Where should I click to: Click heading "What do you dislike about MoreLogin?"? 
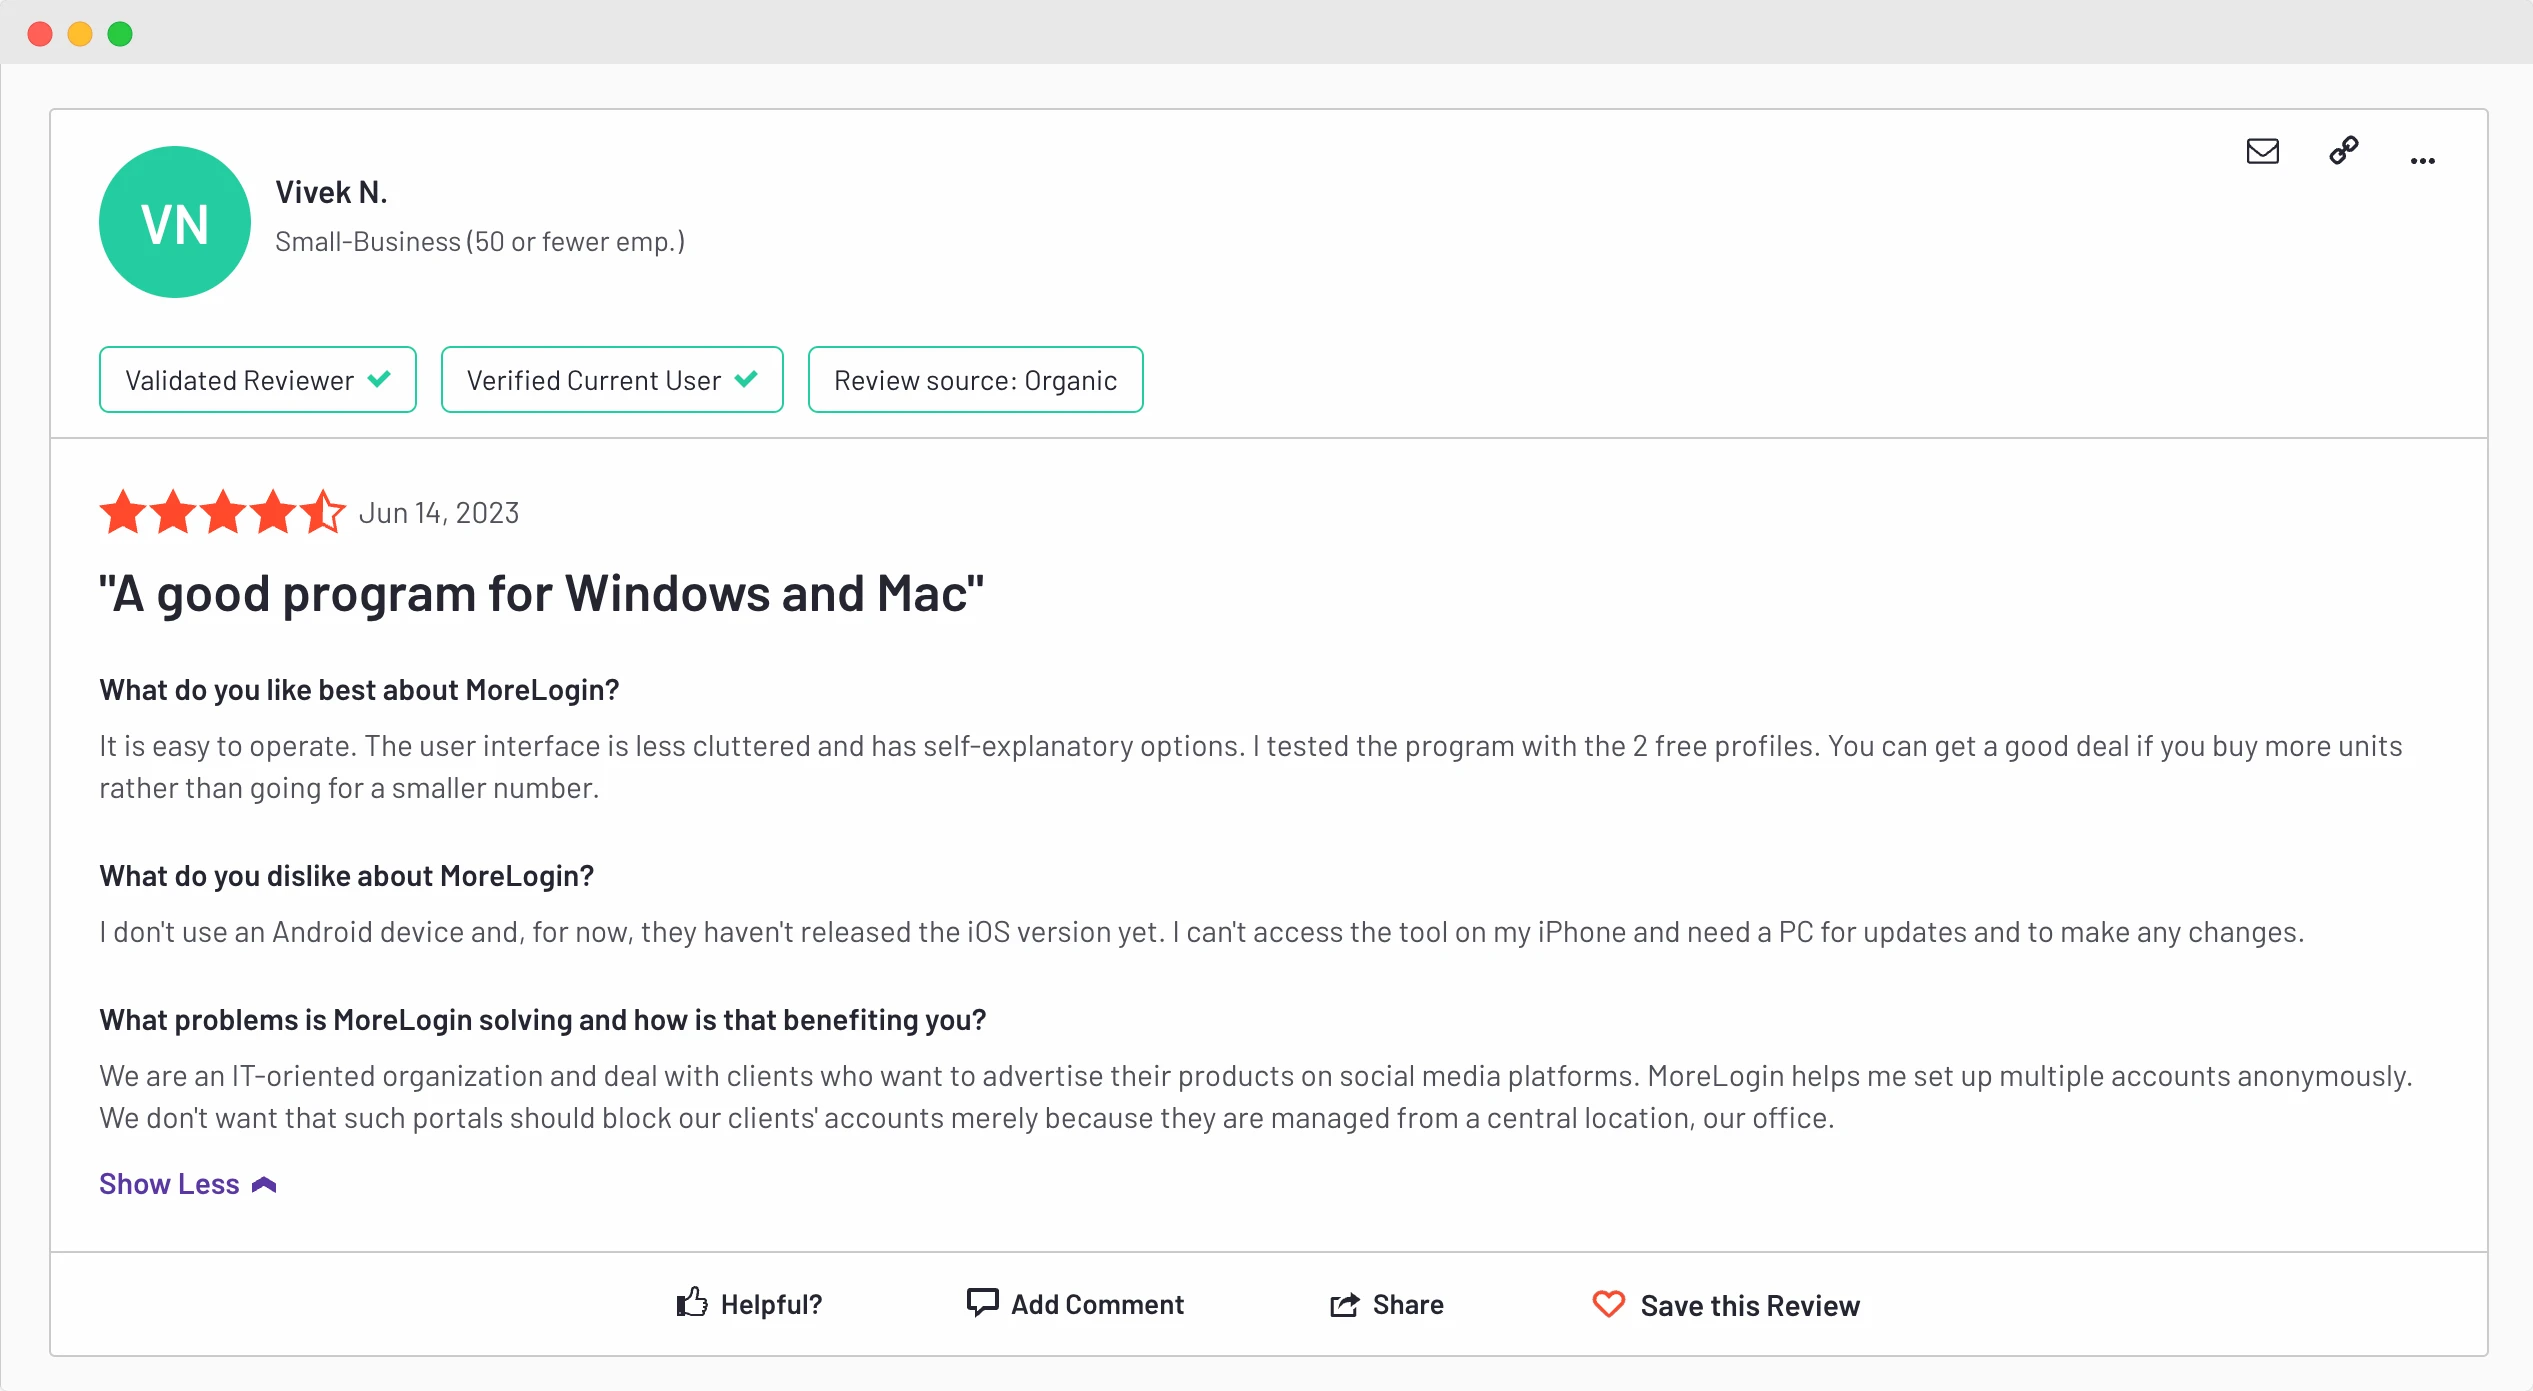click(347, 876)
